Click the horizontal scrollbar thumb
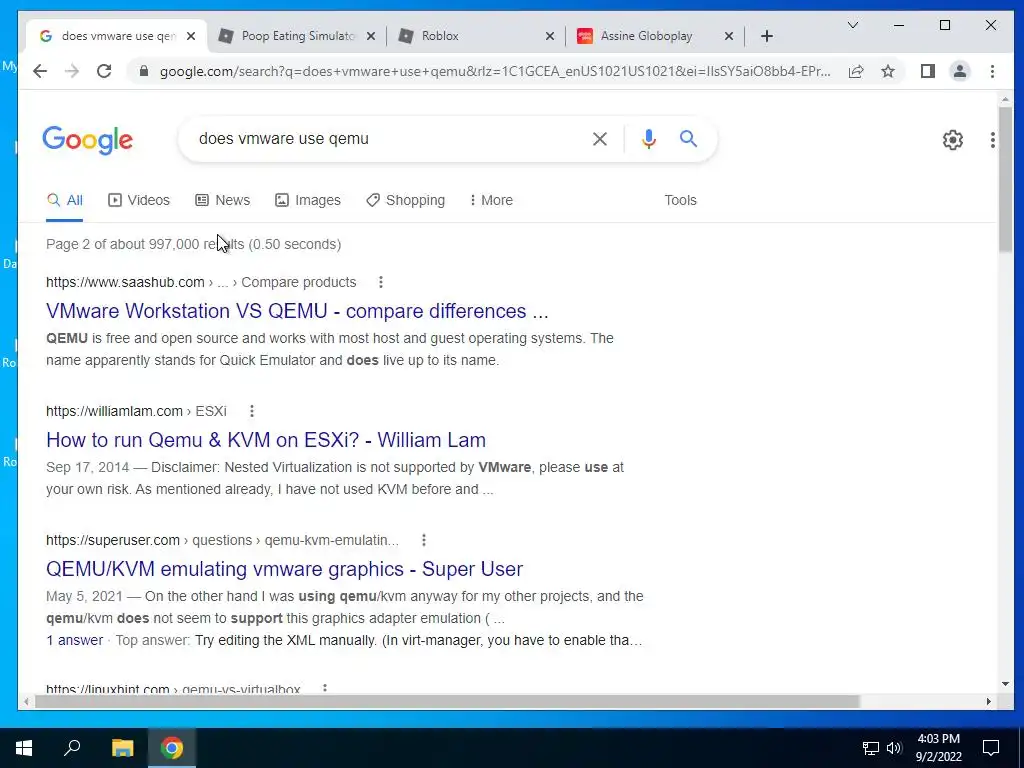The width and height of the screenshot is (1024, 768). (x=447, y=701)
